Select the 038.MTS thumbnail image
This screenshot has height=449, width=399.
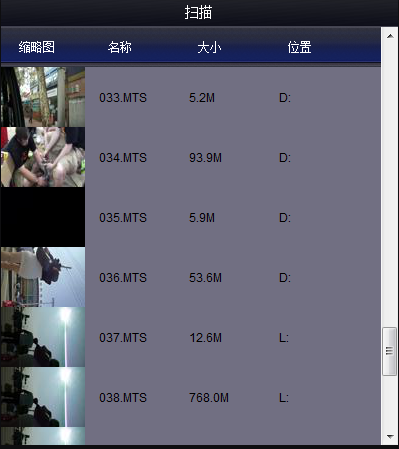click(x=43, y=397)
